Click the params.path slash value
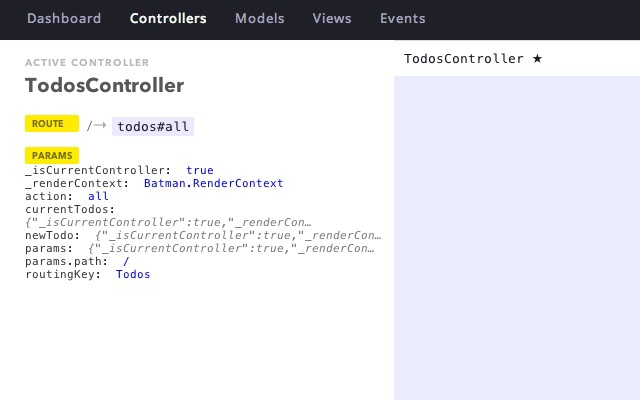 [126, 261]
